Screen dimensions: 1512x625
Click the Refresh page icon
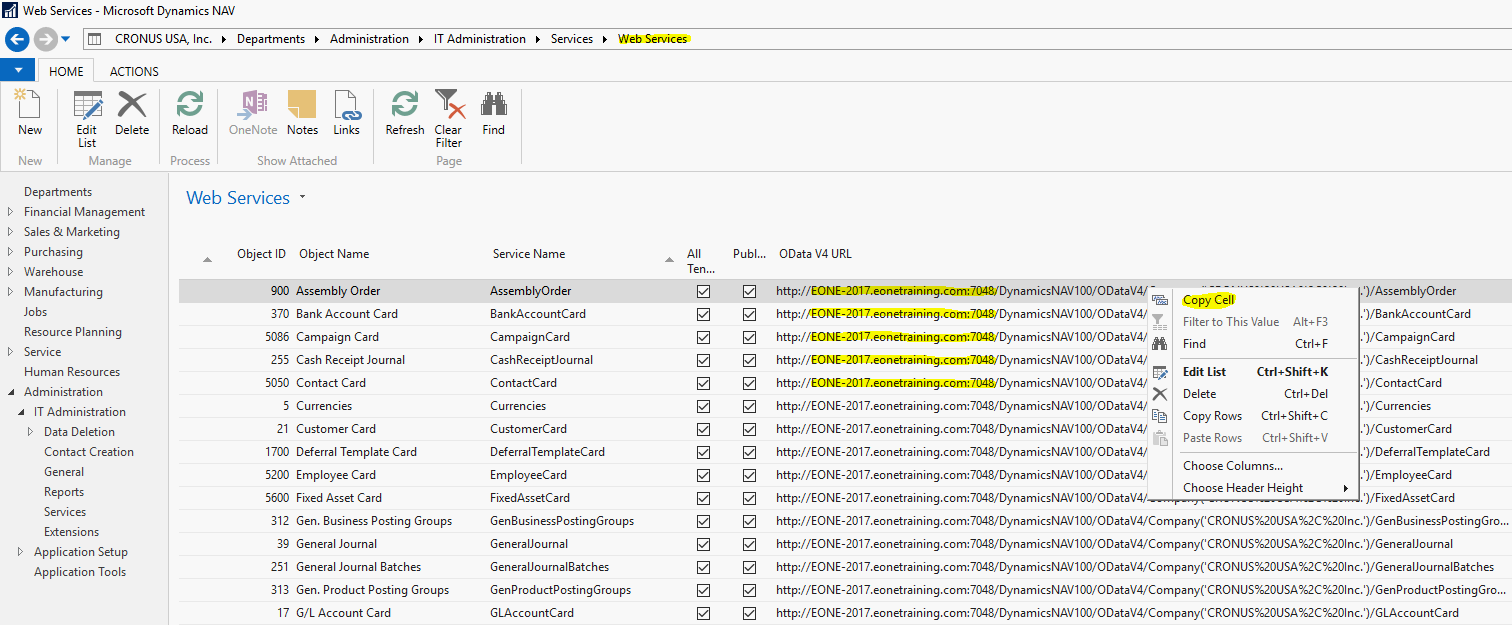coord(405,105)
